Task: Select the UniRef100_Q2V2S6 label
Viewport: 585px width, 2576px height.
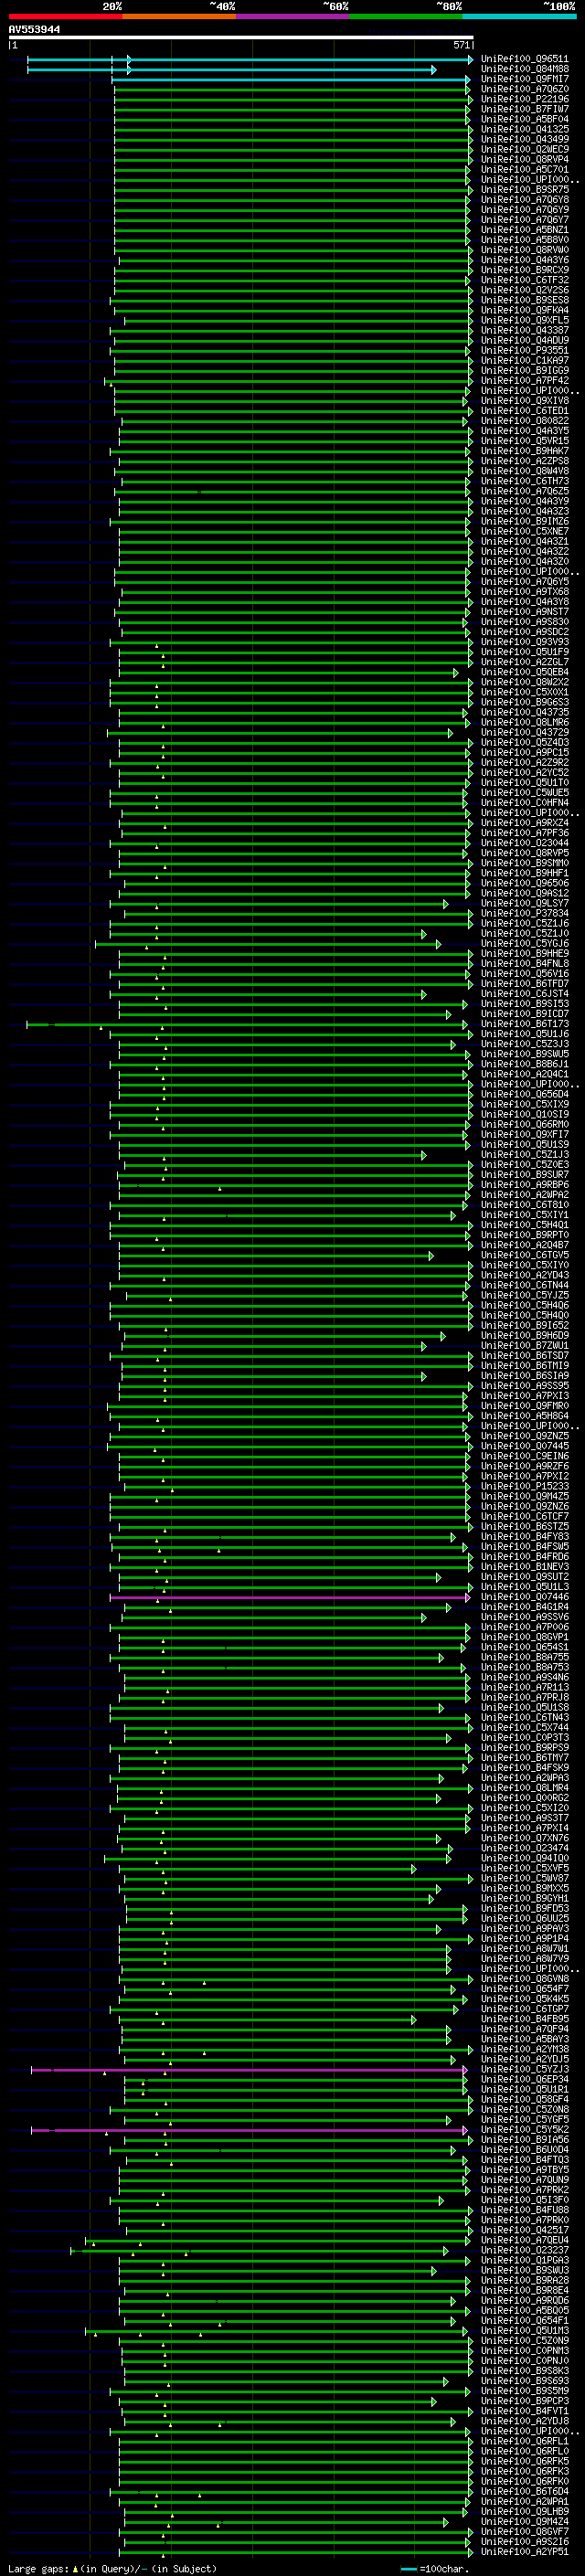Action: coord(524,290)
